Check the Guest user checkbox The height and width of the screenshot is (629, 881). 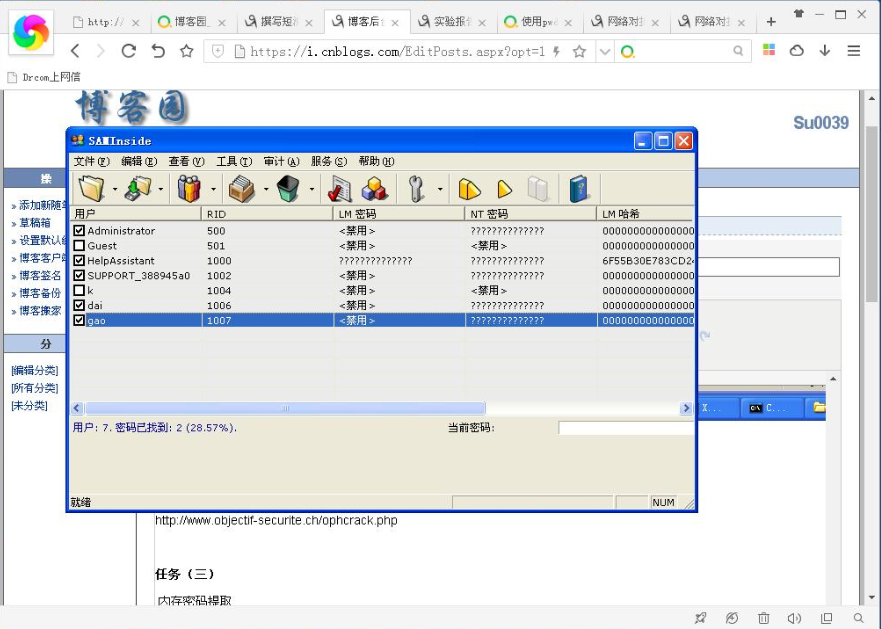point(79,246)
